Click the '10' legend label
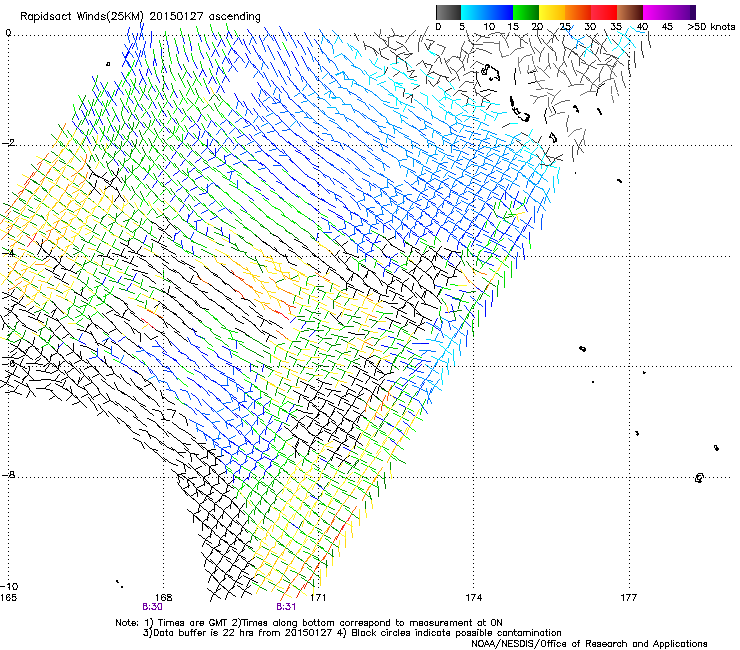740x650 pixels. click(x=489, y=27)
